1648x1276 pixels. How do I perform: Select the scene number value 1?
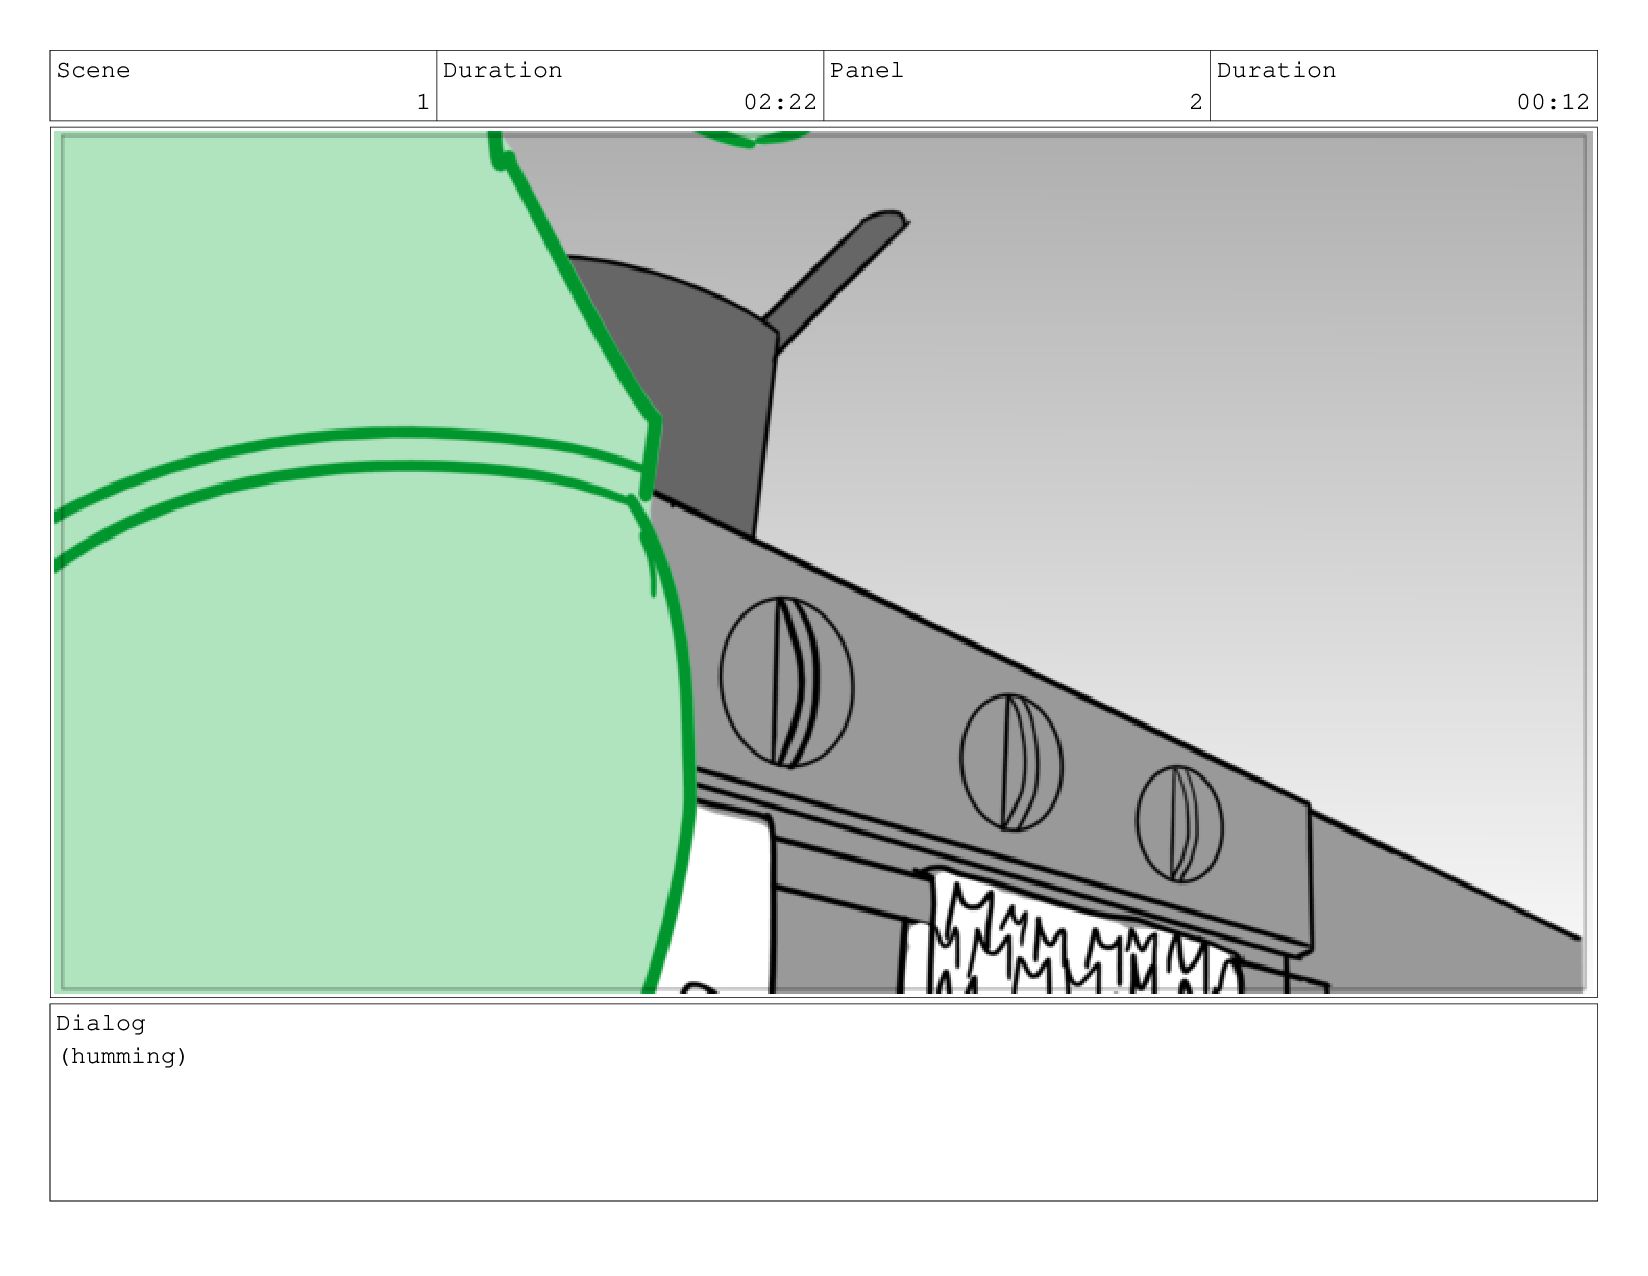point(422,102)
